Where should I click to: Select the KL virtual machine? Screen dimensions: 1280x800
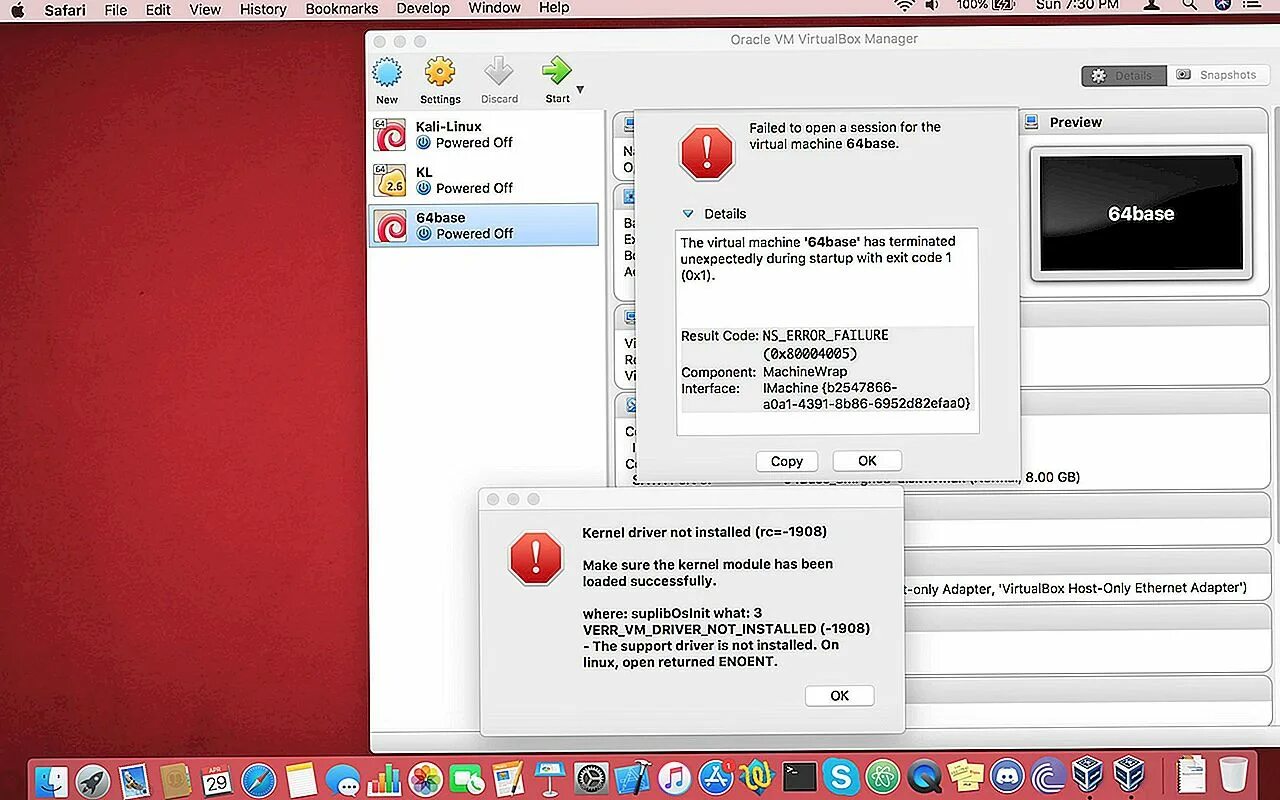pos(484,180)
